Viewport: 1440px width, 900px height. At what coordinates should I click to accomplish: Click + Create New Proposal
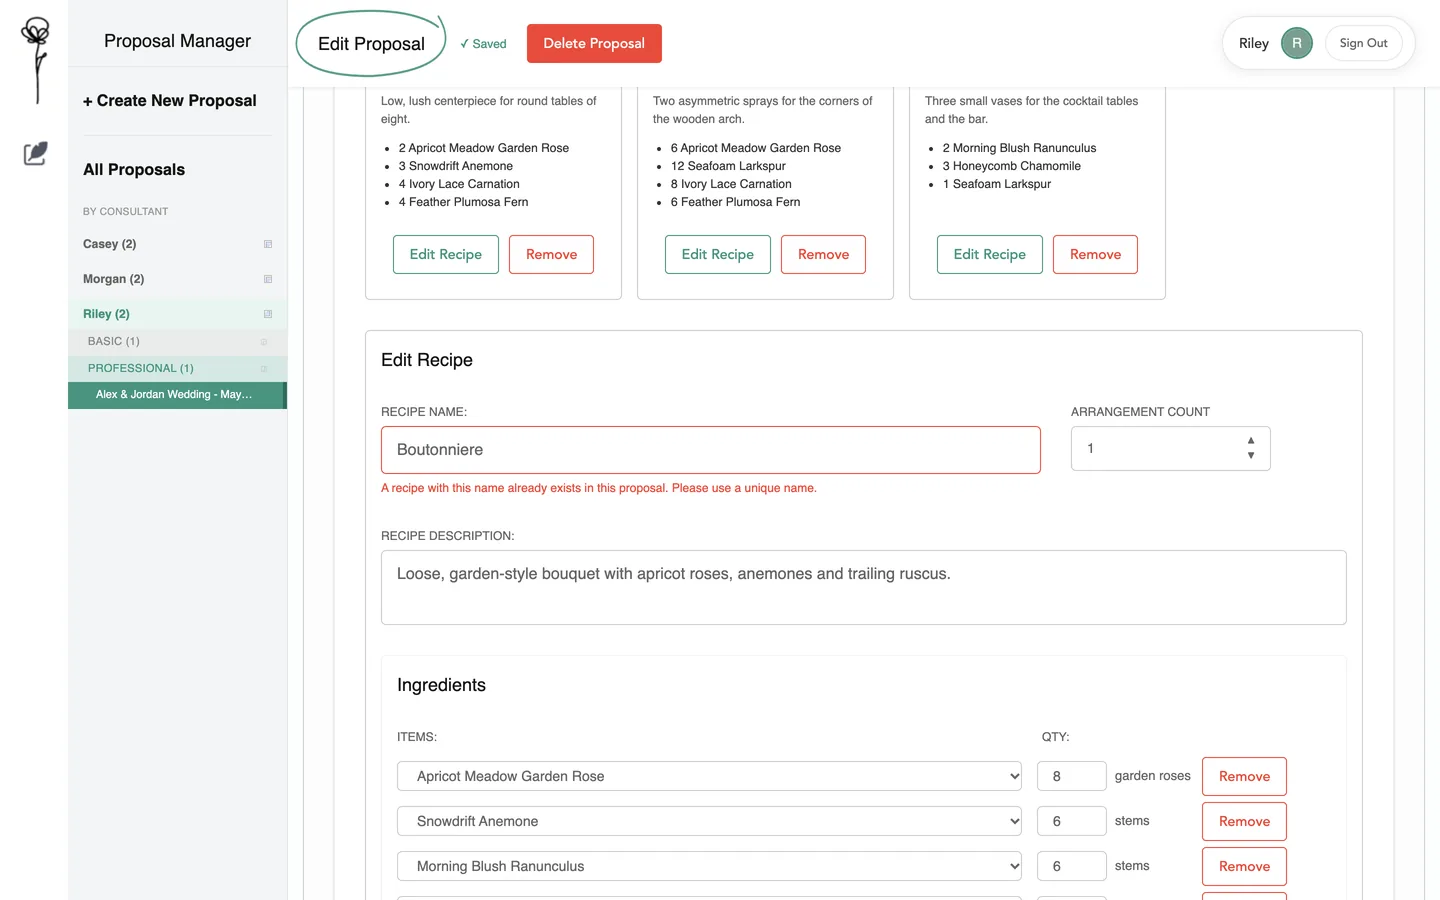coord(170,101)
